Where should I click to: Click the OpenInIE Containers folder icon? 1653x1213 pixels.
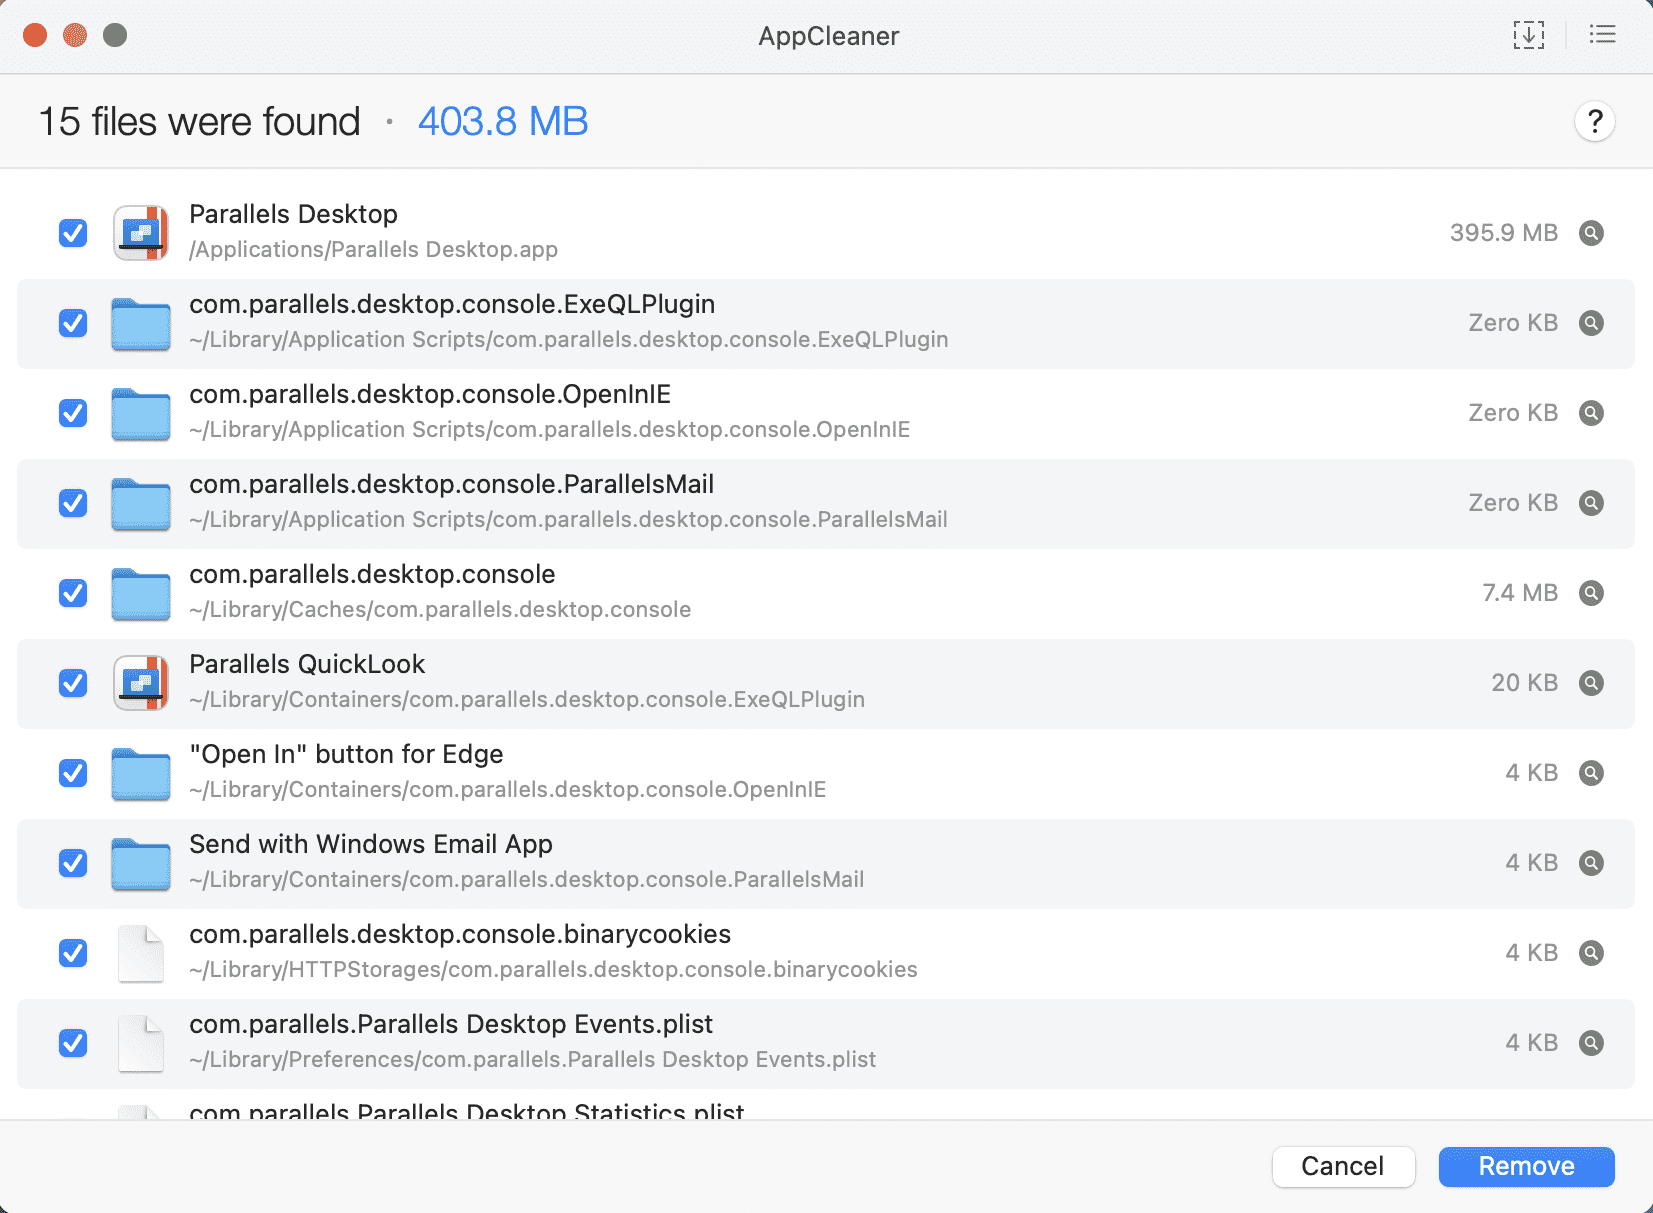point(141,774)
